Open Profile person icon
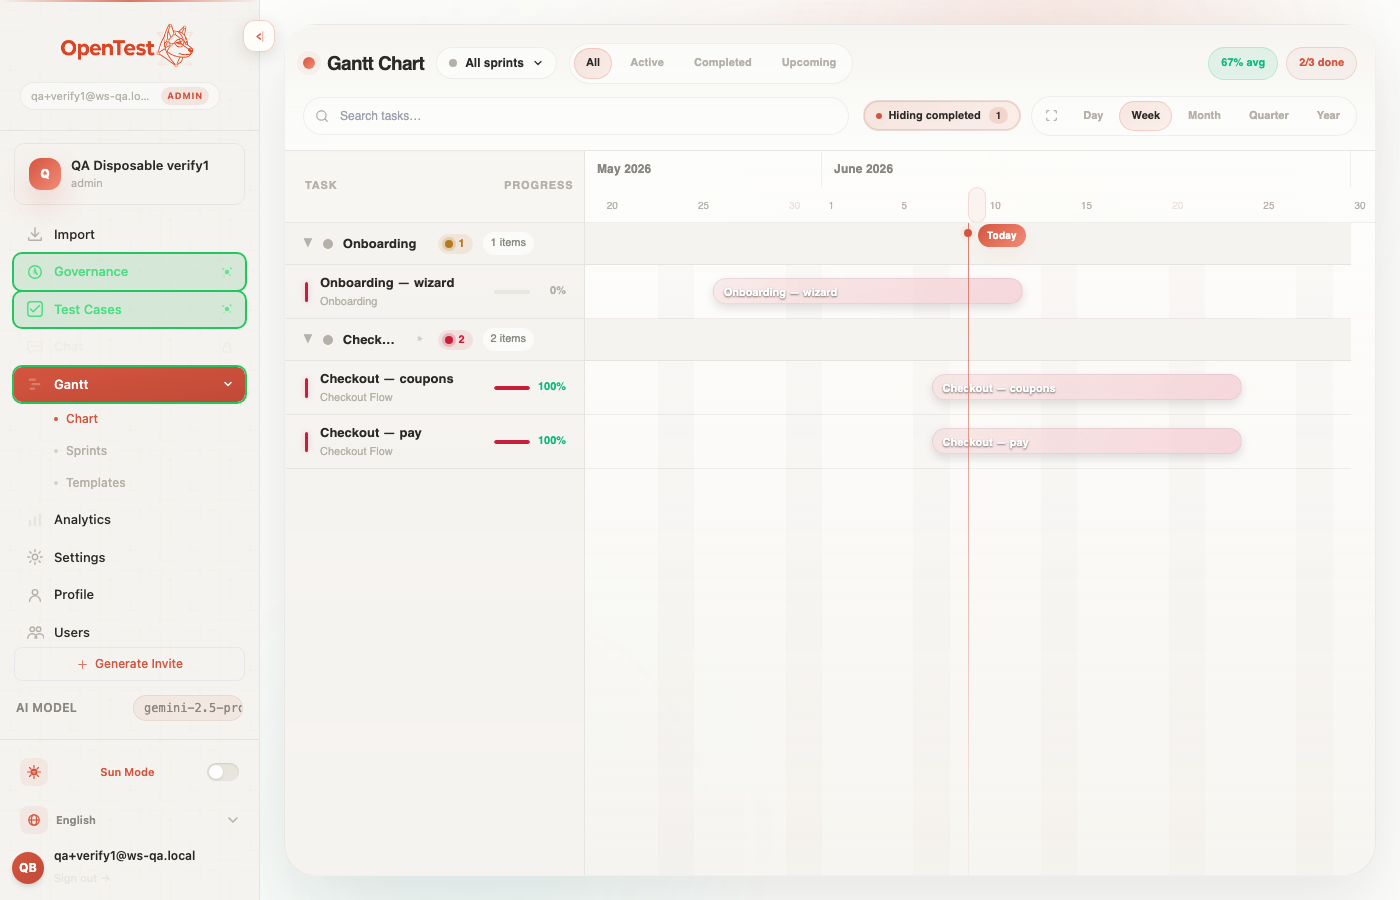This screenshot has width=1400, height=900. click(x=35, y=595)
